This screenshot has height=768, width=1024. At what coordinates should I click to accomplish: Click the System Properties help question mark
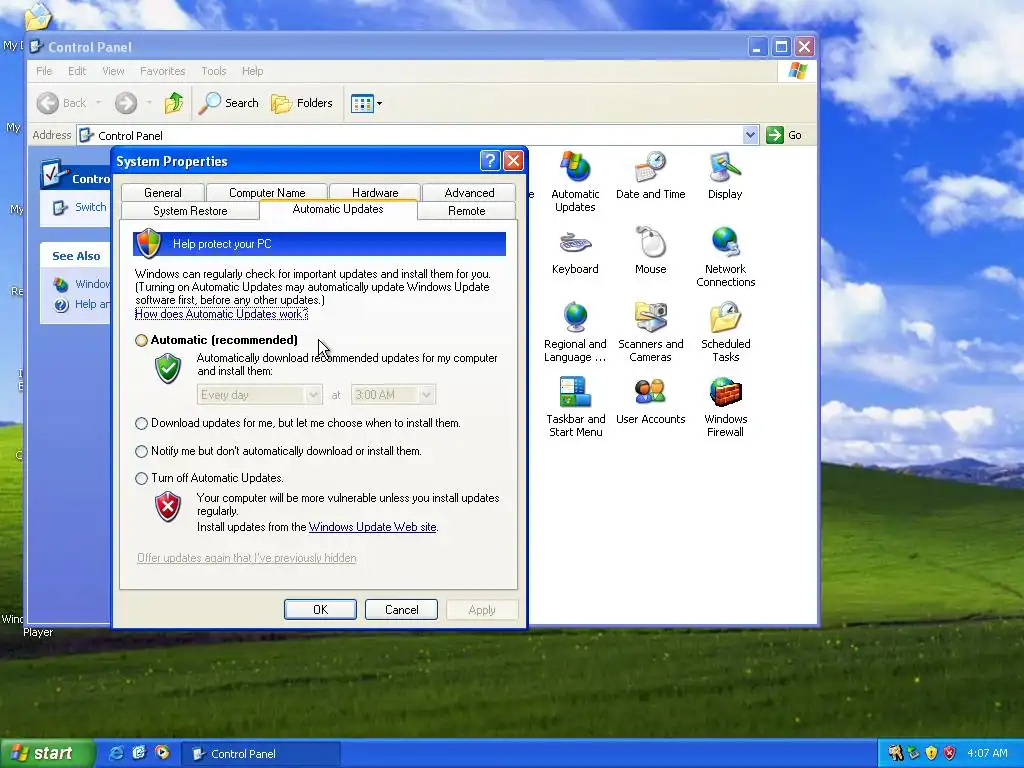click(x=490, y=161)
